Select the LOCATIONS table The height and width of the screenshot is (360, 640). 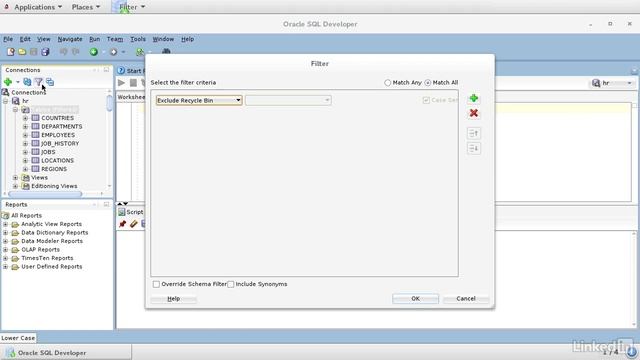58,160
